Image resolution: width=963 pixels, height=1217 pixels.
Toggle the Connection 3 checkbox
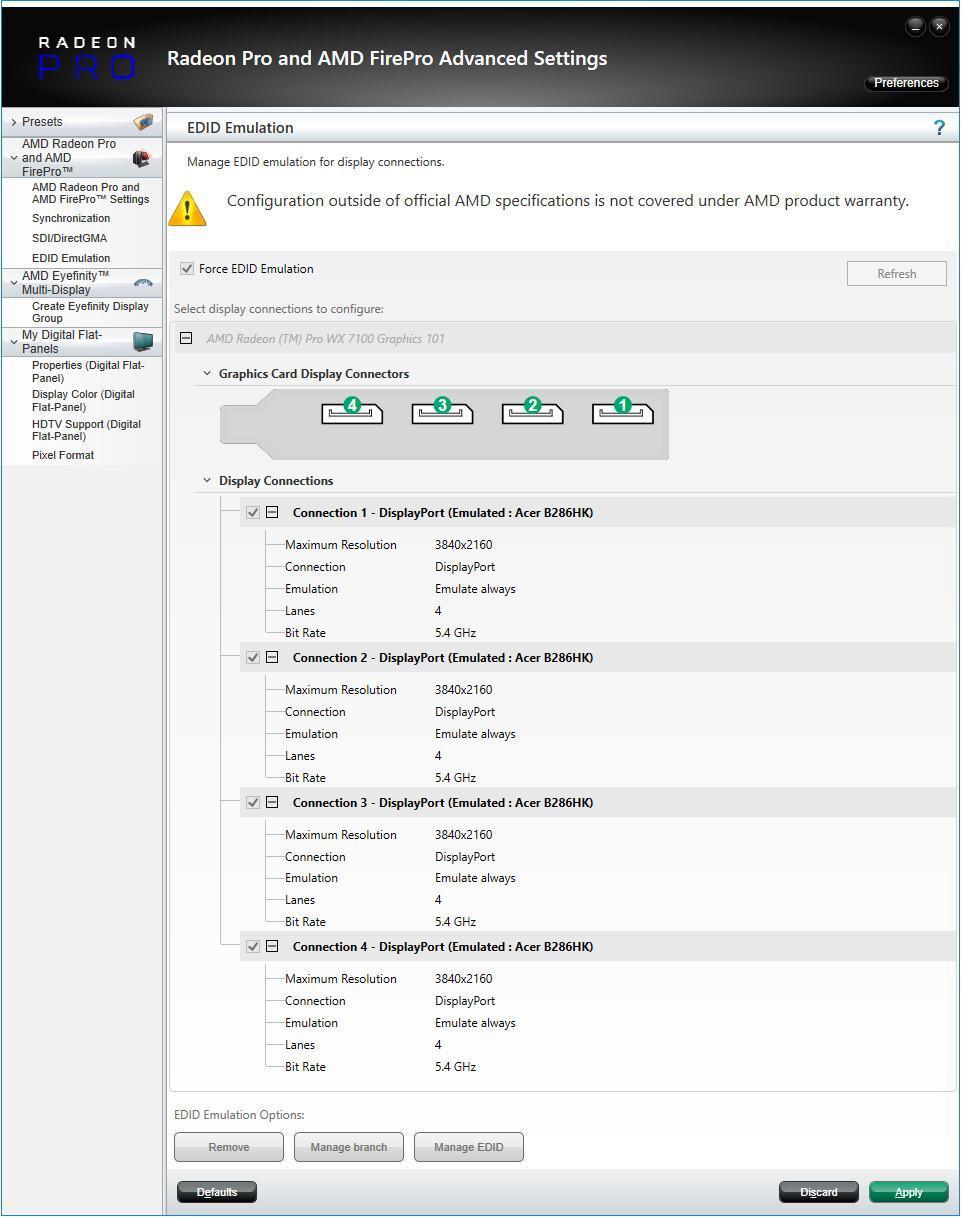(253, 803)
